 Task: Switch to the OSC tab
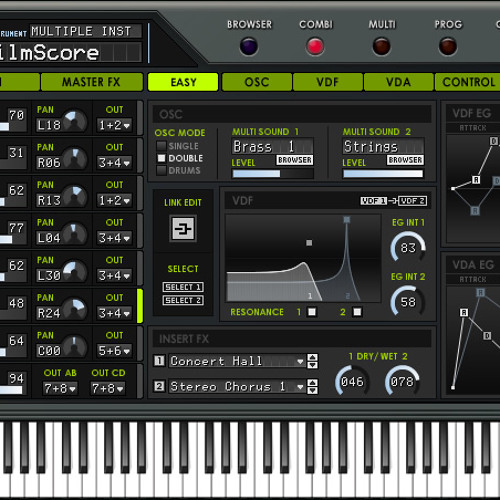257,82
